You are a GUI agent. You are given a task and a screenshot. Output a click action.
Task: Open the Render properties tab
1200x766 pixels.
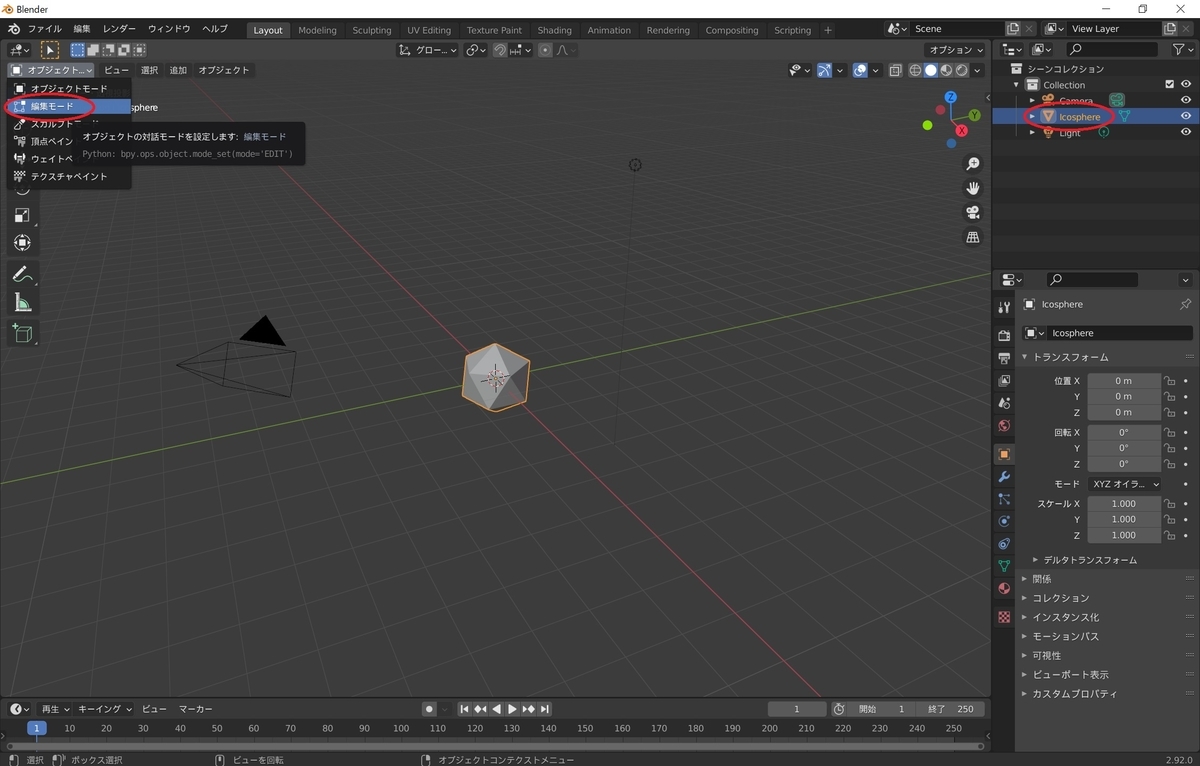click(x=1004, y=335)
